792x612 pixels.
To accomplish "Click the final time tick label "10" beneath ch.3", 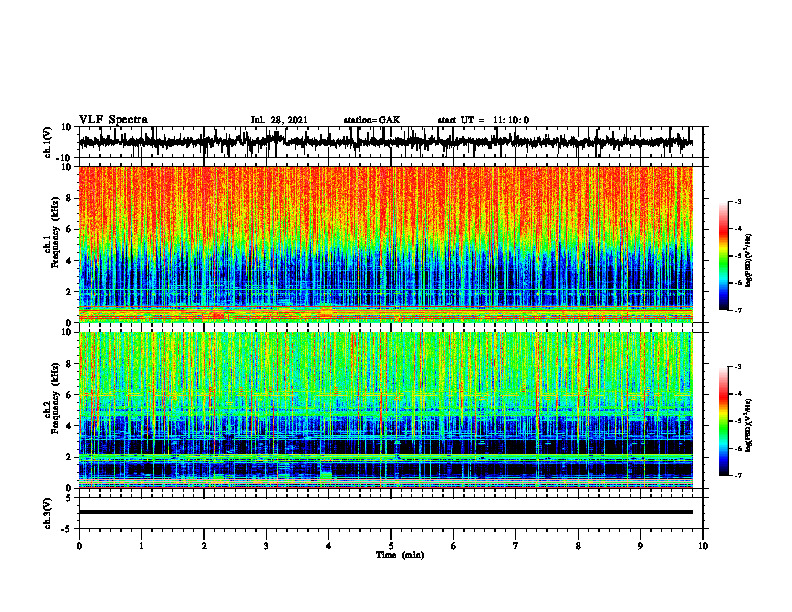I will click(703, 546).
